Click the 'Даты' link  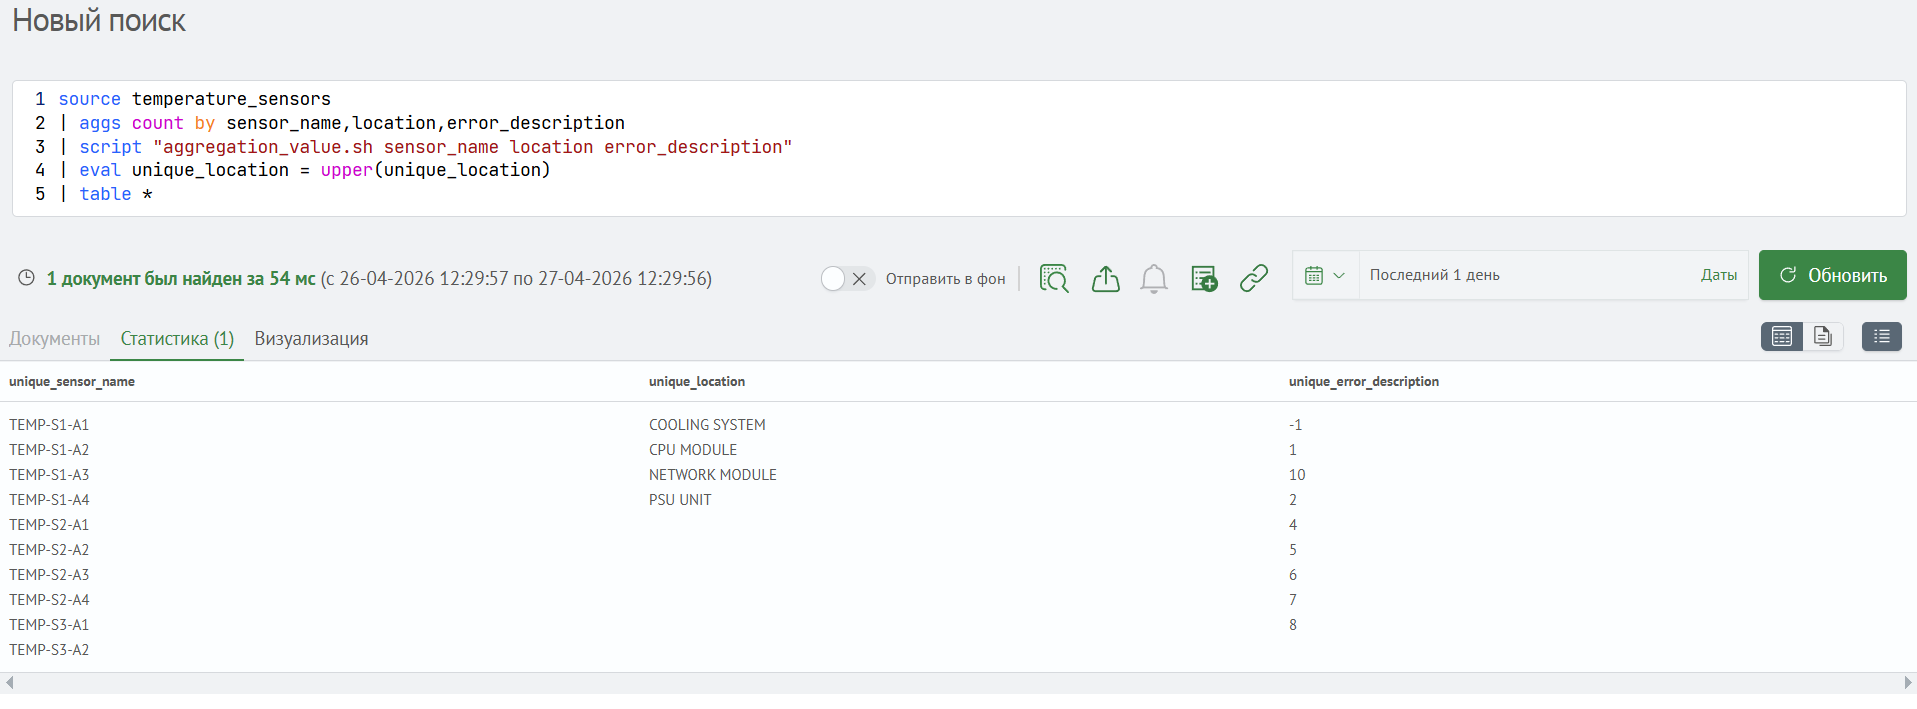(1719, 275)
